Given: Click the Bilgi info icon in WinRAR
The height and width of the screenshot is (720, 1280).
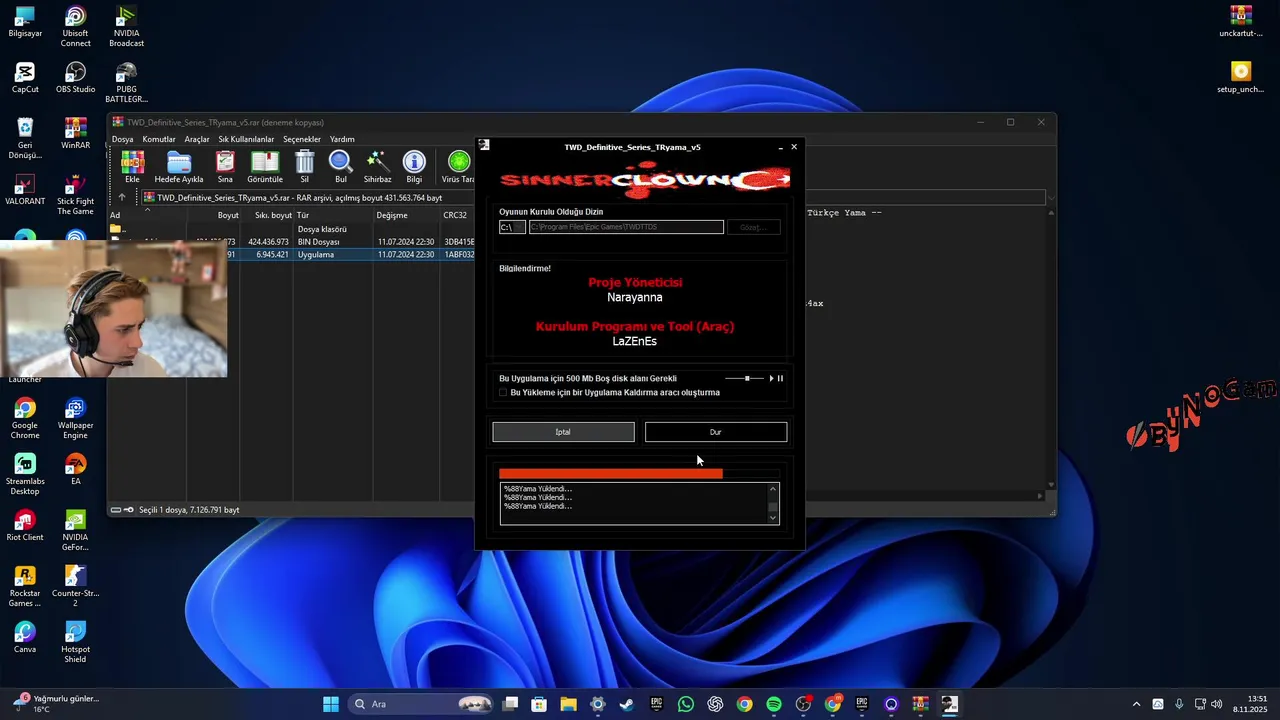Looking at the screenshot, I should (x=414, y=167).
